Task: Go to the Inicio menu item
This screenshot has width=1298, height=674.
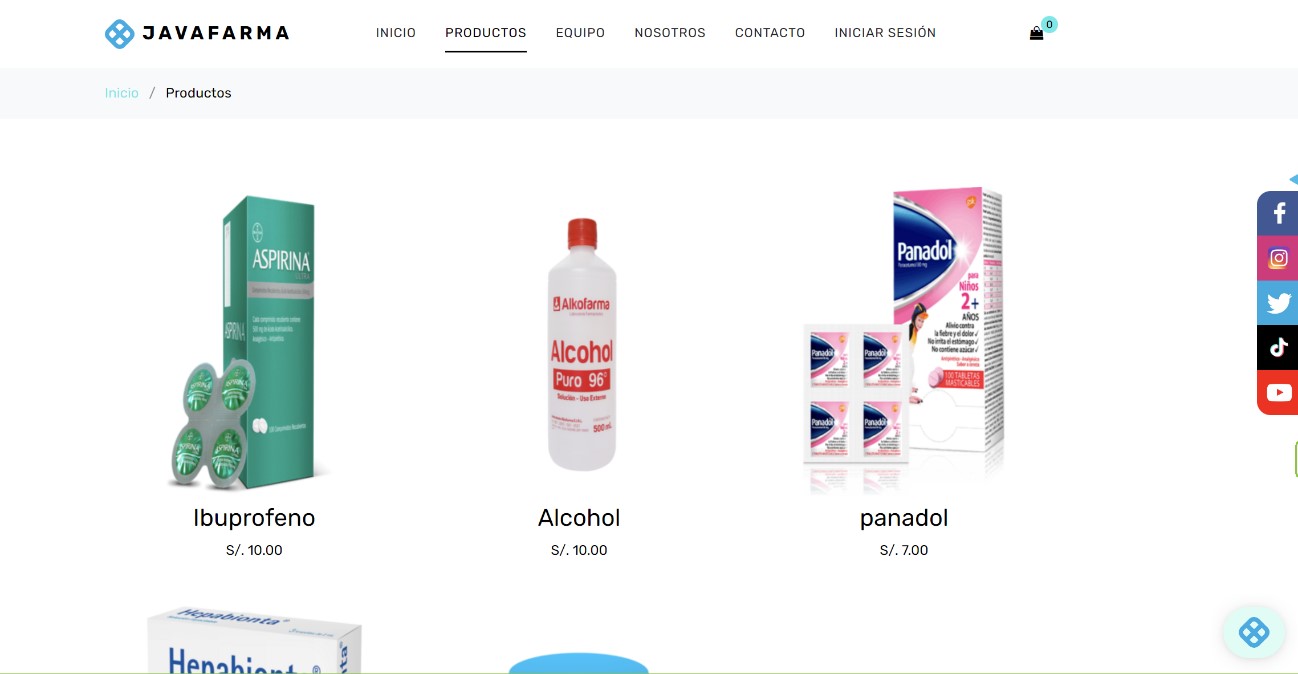Action: point(396,33)
